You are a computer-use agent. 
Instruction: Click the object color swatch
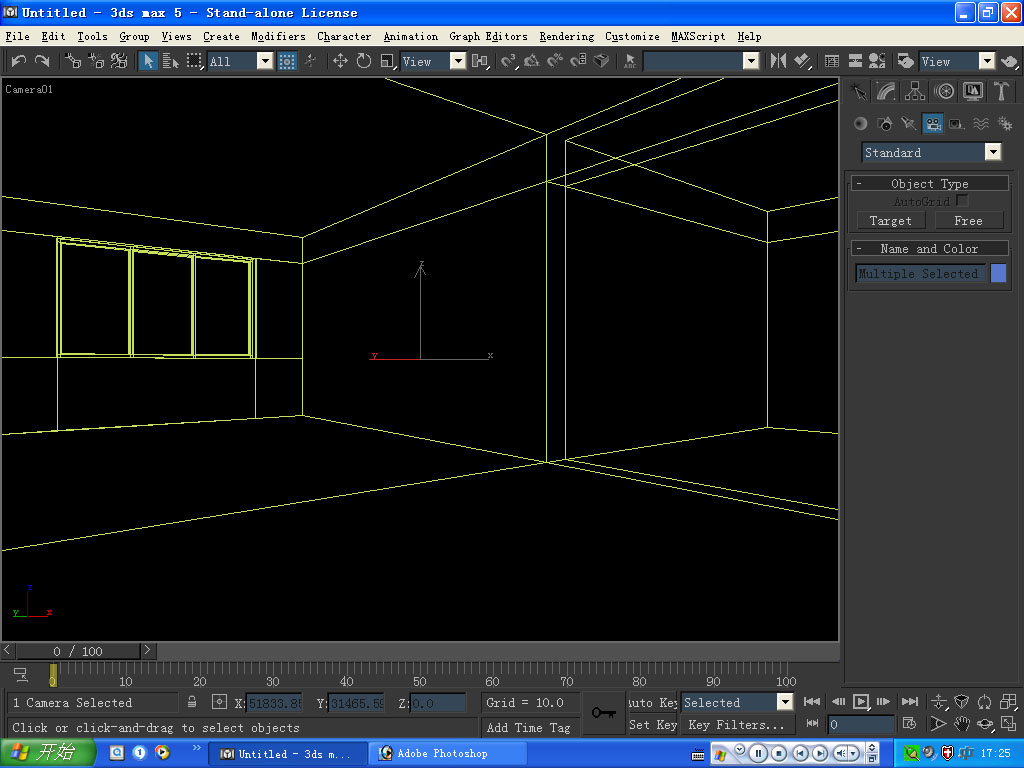pos(999,273)
